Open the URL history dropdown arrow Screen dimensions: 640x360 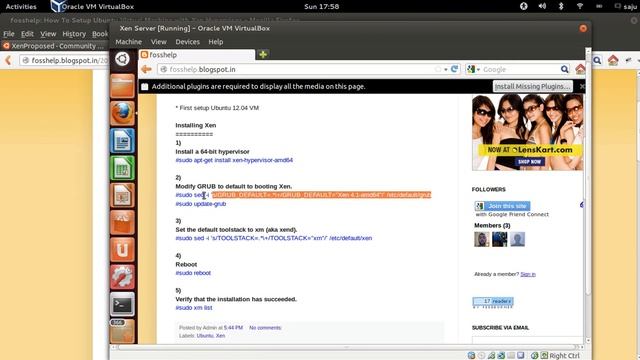tap(446, 69)
